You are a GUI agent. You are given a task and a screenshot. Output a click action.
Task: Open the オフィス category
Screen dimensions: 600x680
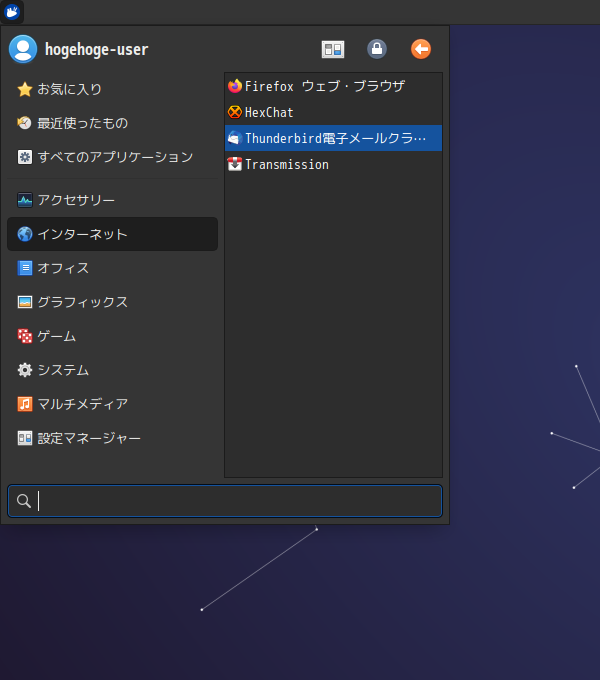click(x=112, y=268)
